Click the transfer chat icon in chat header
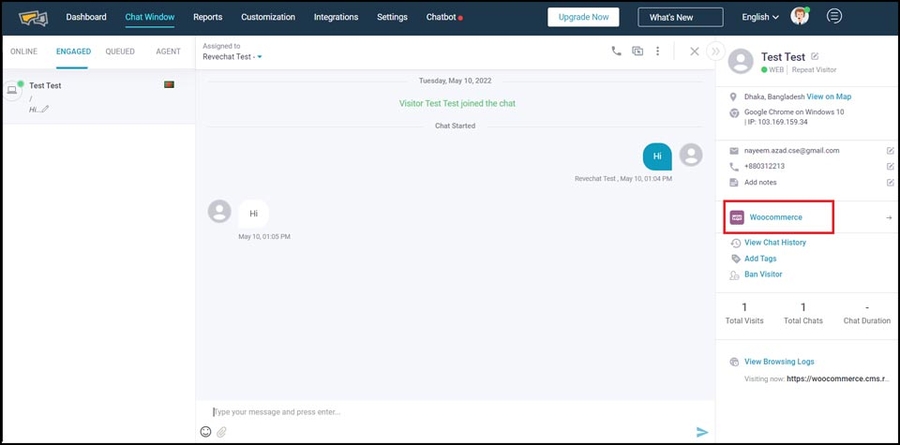Screen dimensions: 900x445 [637, 51]
